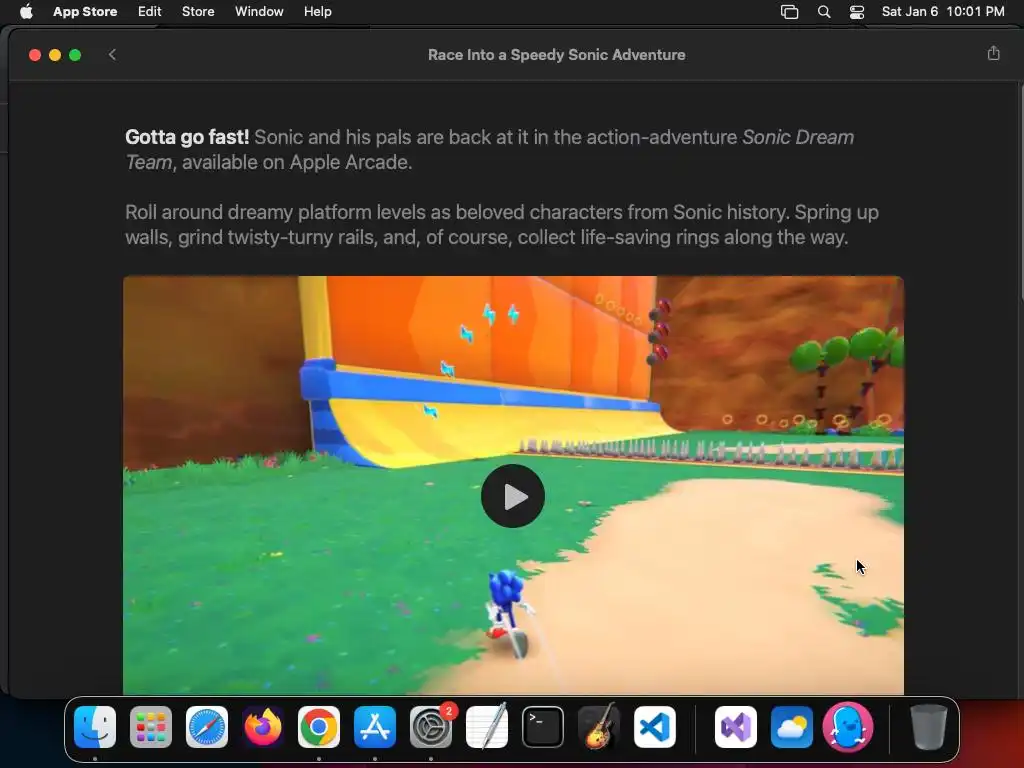
Task: Open Launchpad from the Dock
Action: click(x=151, y=727)
